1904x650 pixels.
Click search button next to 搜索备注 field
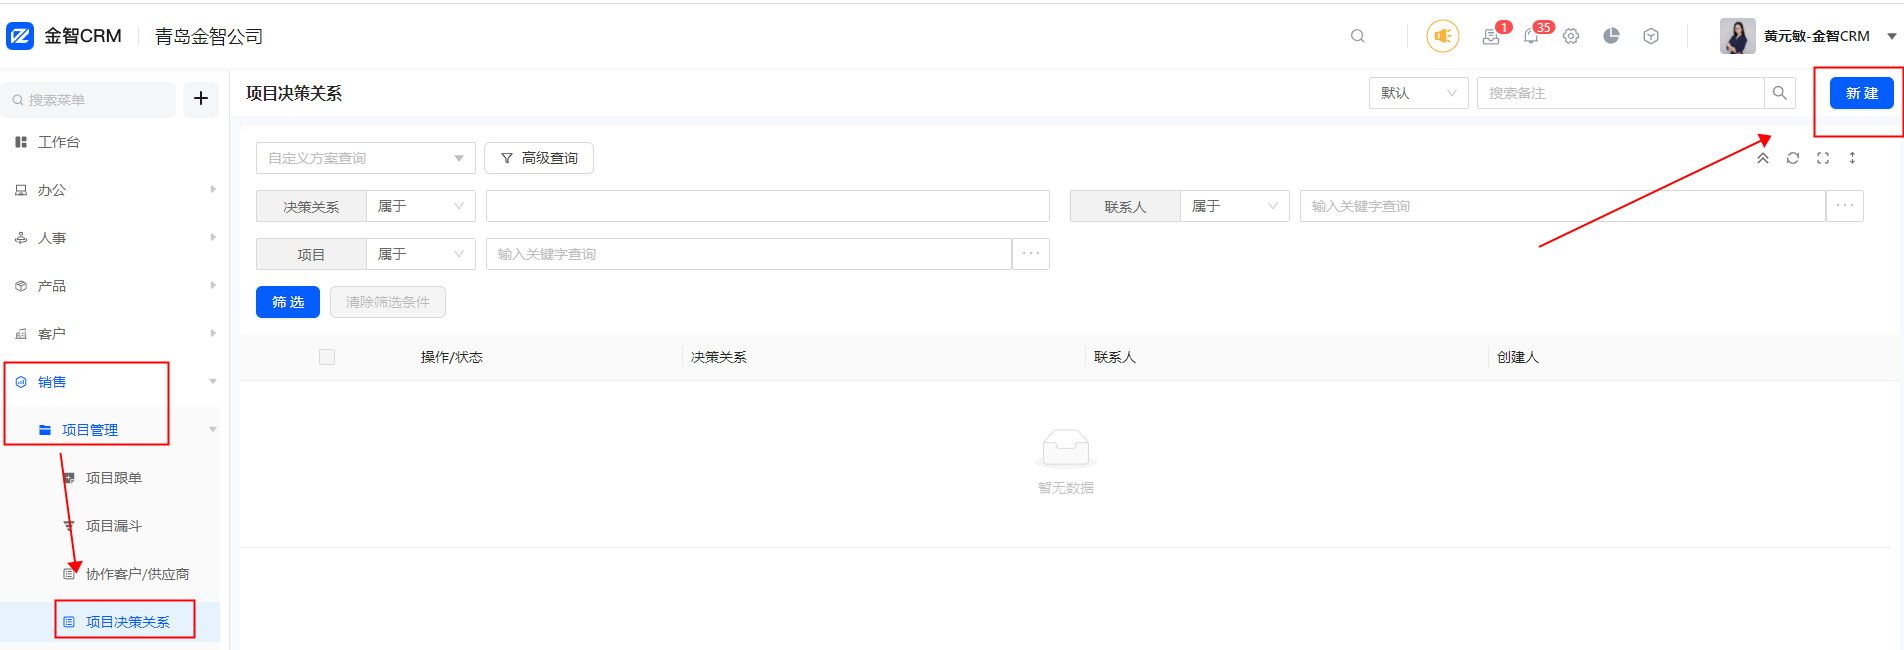click(x=1780, y=93)
